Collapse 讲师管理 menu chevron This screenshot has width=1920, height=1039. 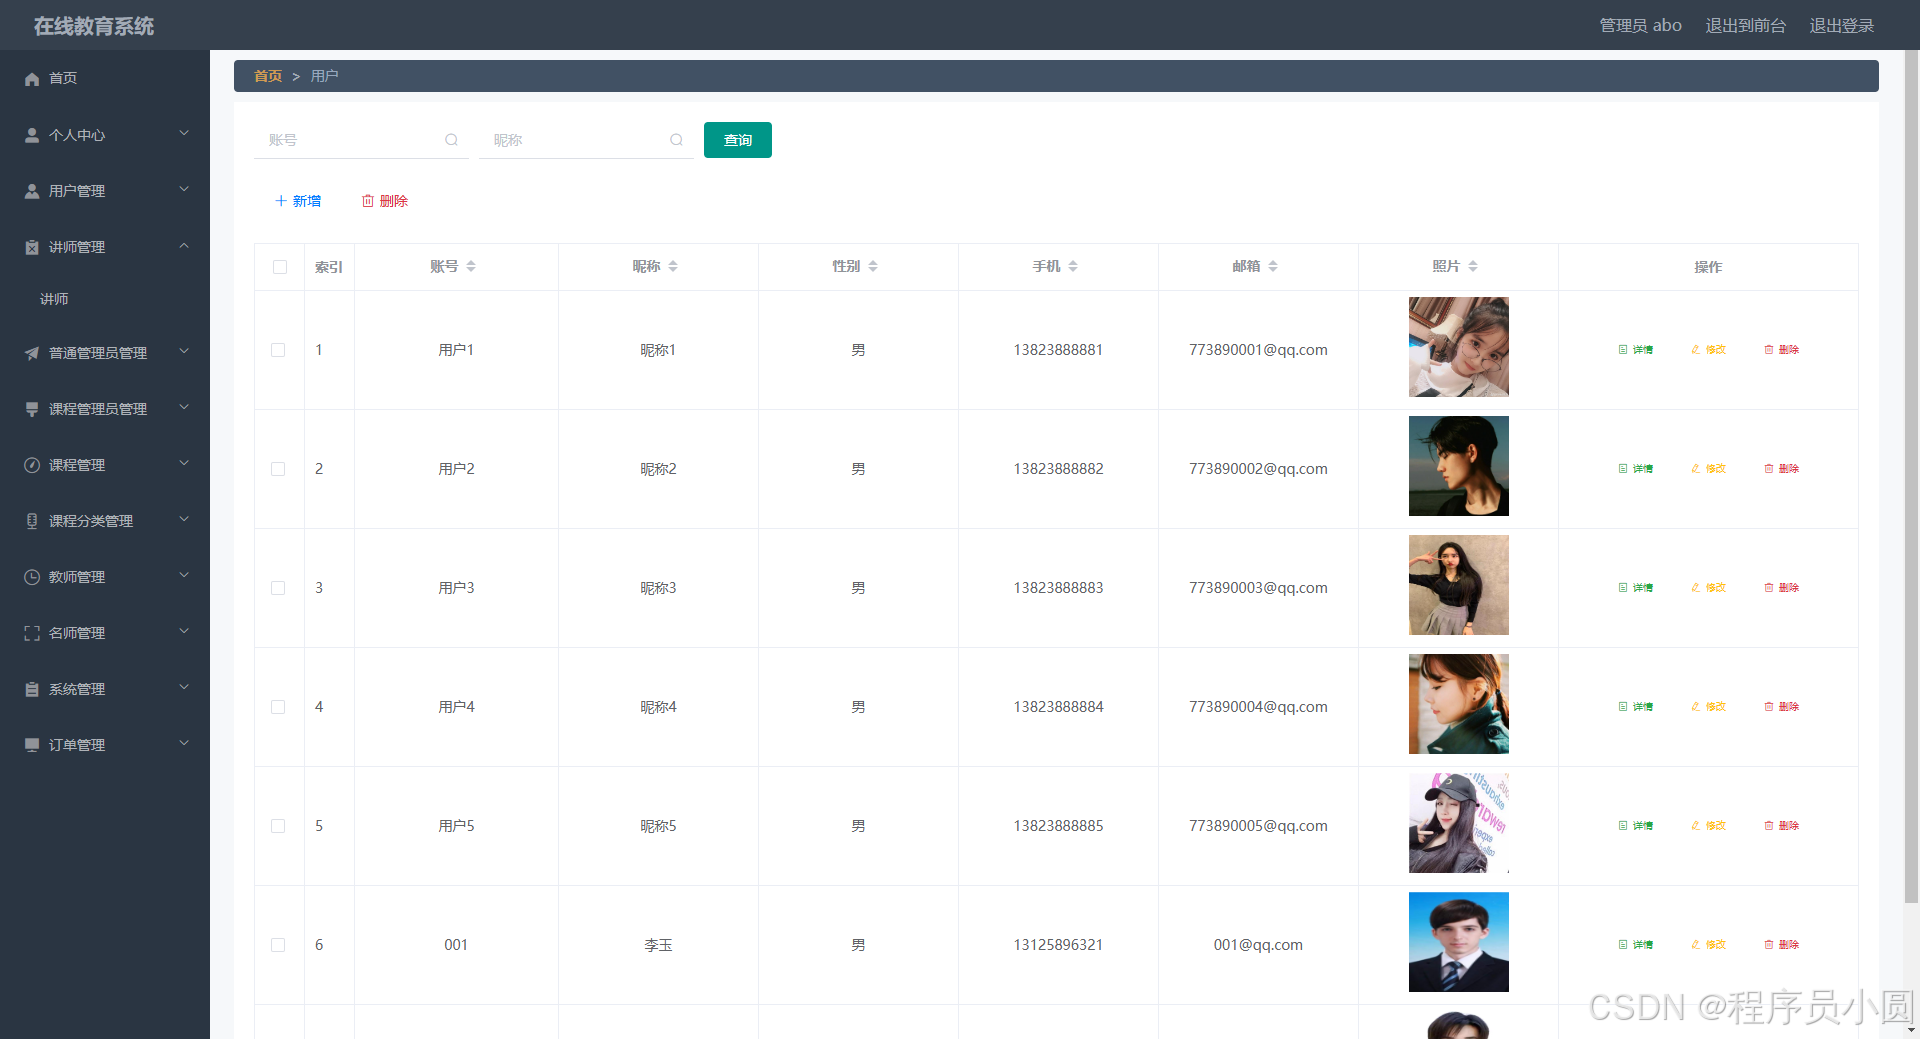pyautogui.click(x=184, y=246)
